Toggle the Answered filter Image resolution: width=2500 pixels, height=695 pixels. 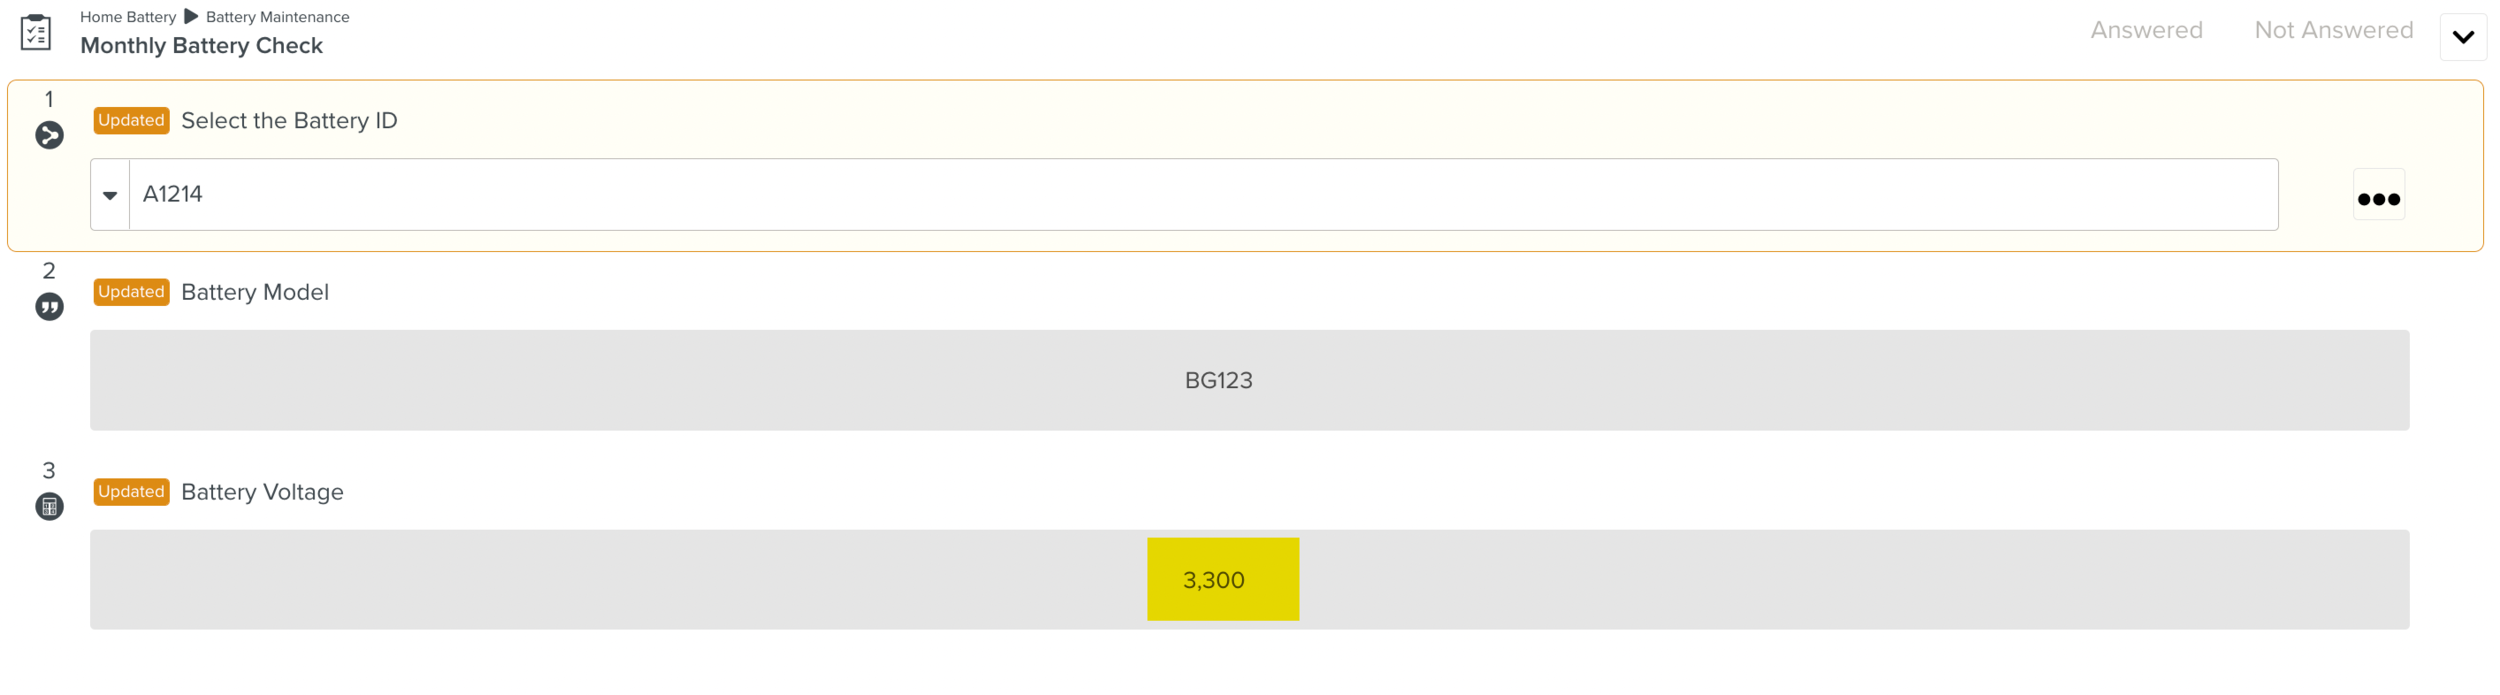point(2146,30)
